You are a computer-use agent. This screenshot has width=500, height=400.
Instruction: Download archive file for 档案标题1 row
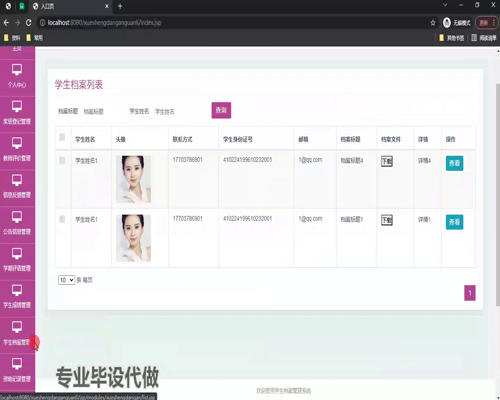(x=387, y=220)
